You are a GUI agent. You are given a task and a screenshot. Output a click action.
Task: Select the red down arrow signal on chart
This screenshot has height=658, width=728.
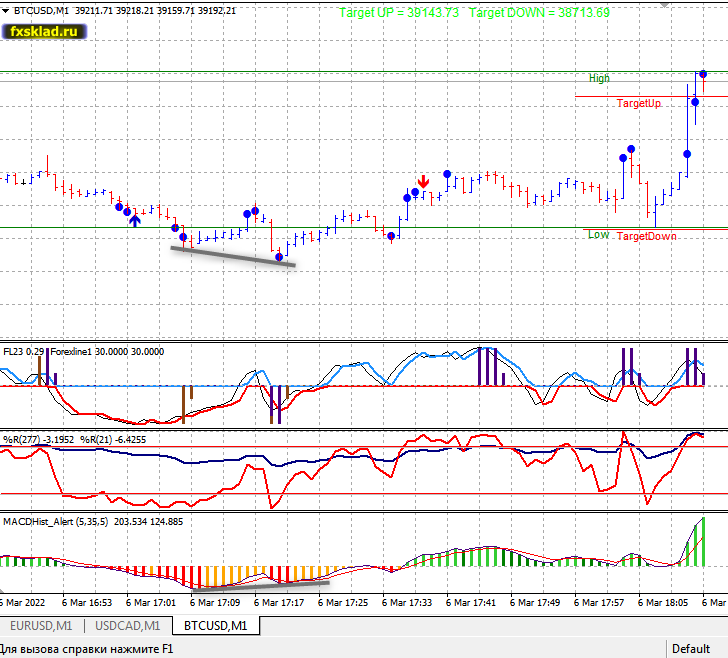tap(423, 181)
